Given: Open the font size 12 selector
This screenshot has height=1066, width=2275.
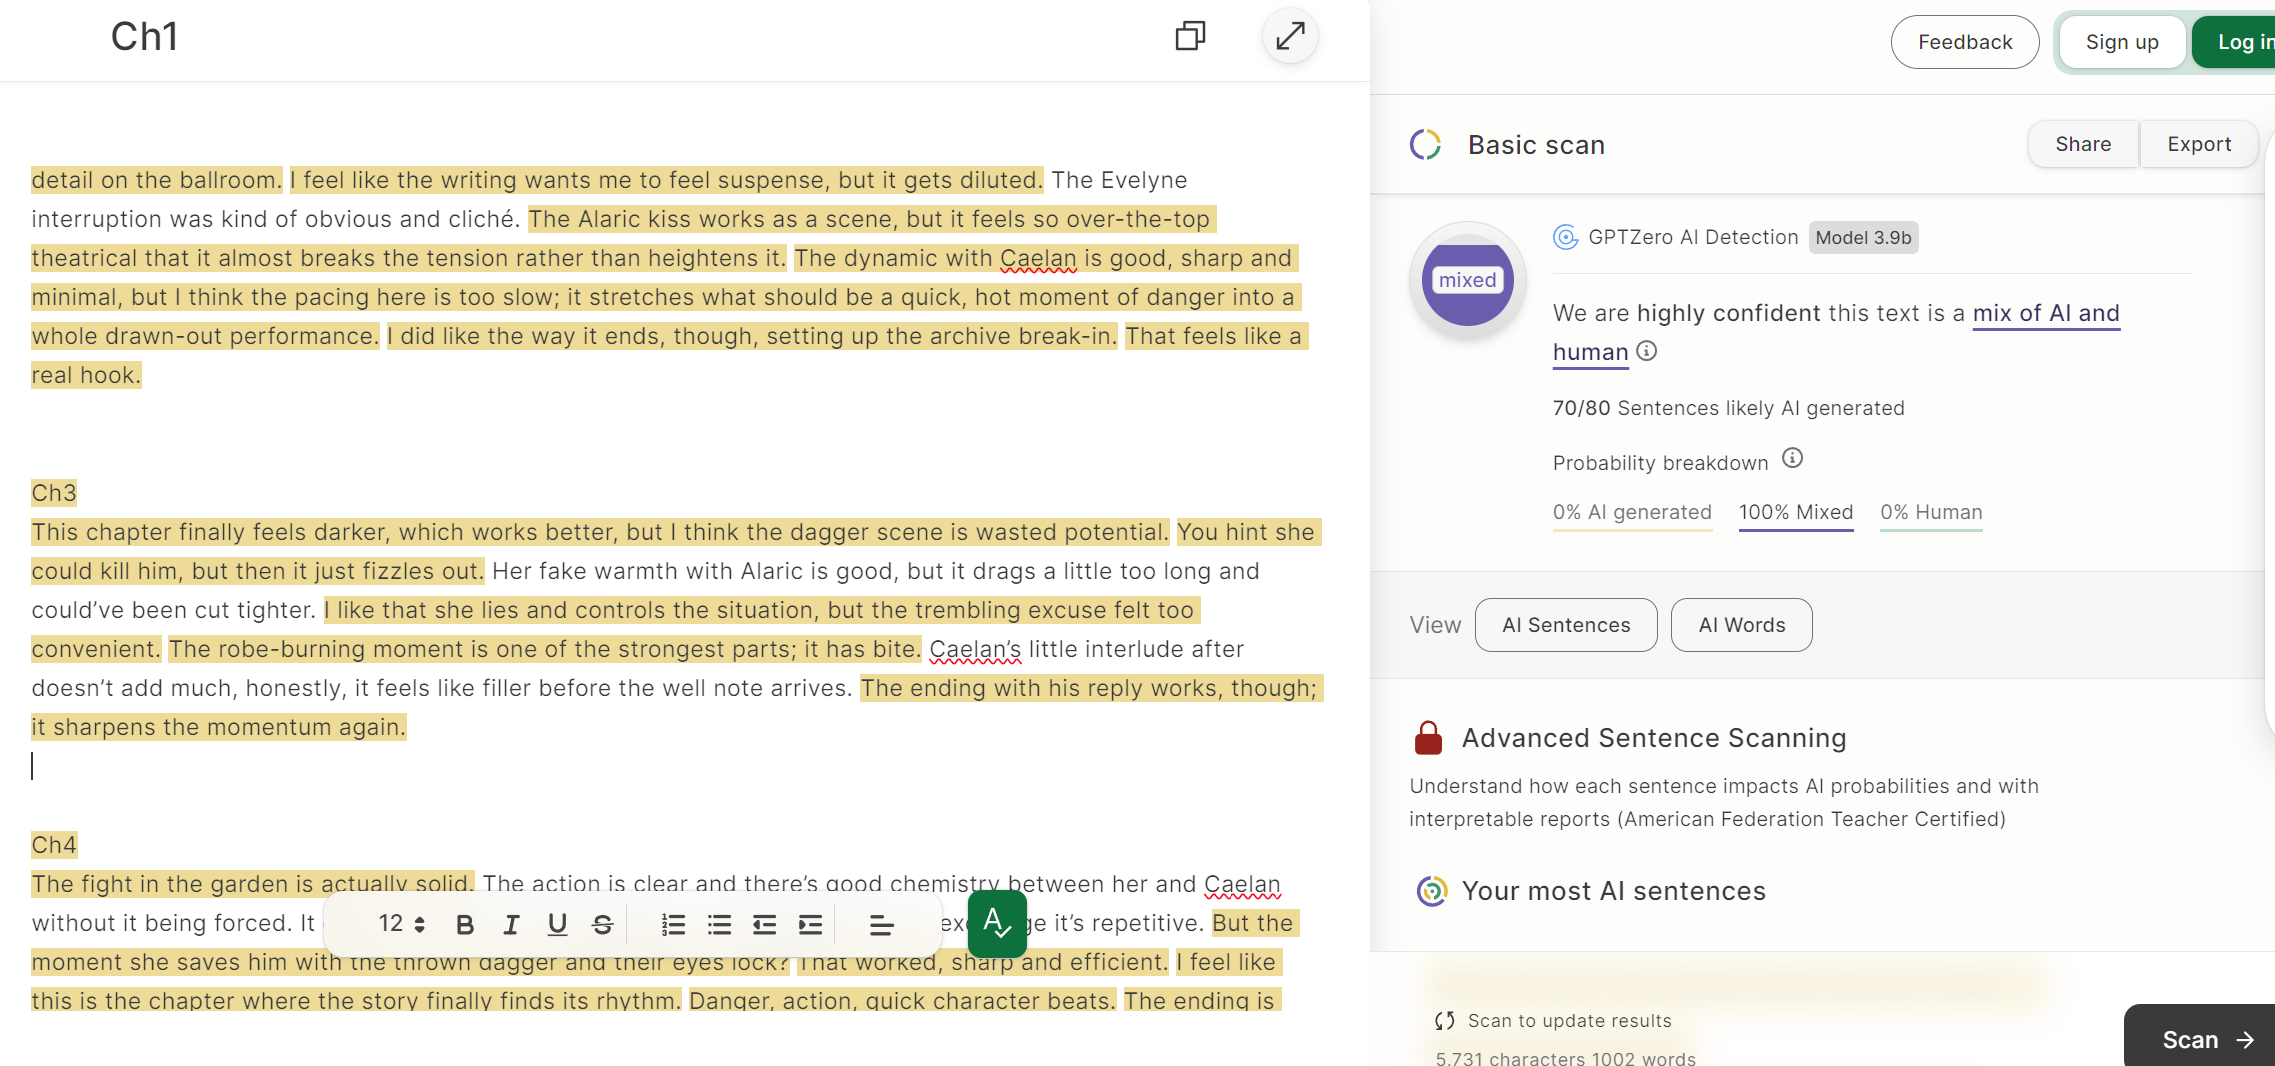Looking at the screenshot, I should [401, 924].
